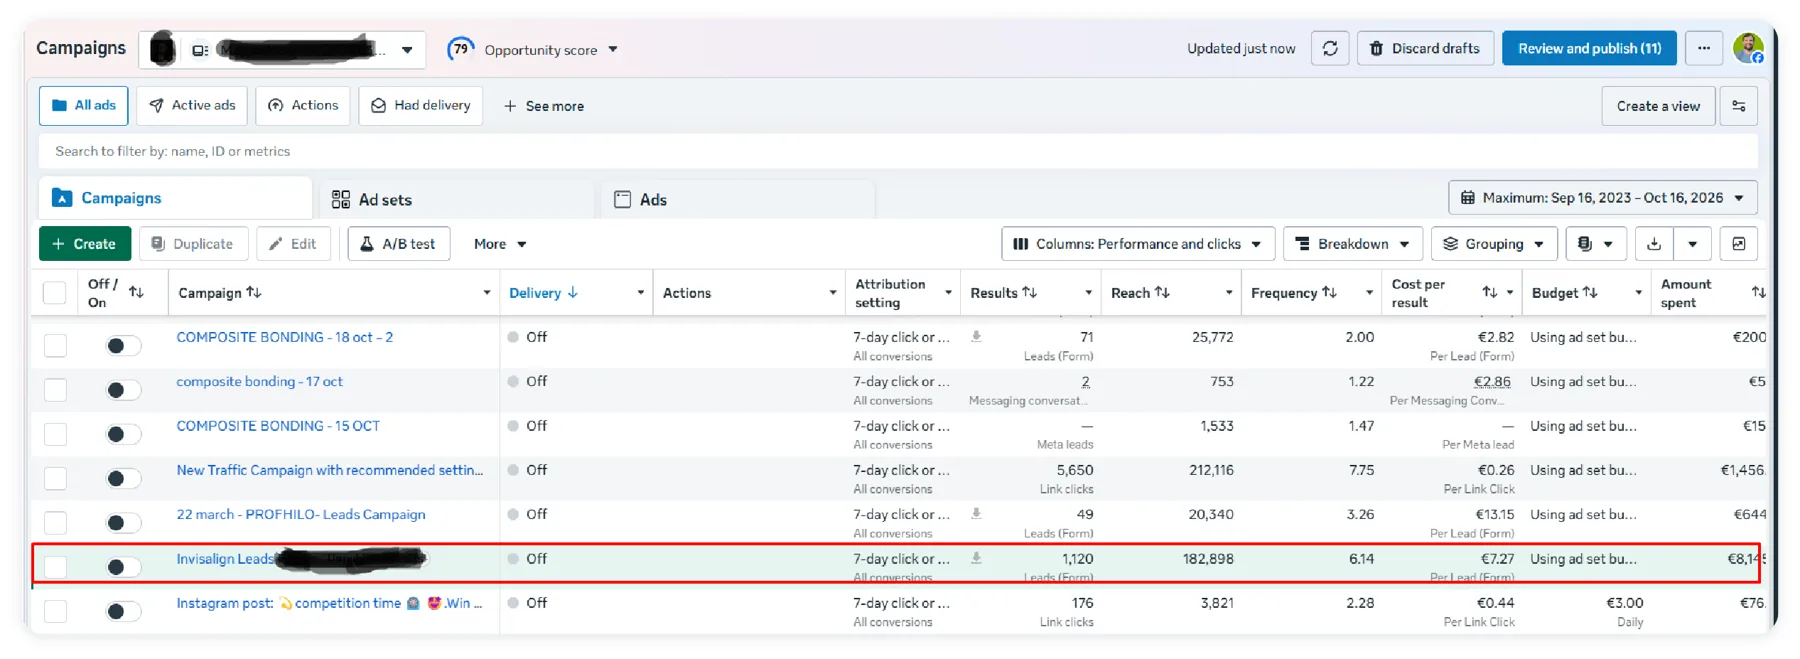This screenshot has width=1800, height=659.
Task: Click Review and publish (11)
Action: (1589, 49)
